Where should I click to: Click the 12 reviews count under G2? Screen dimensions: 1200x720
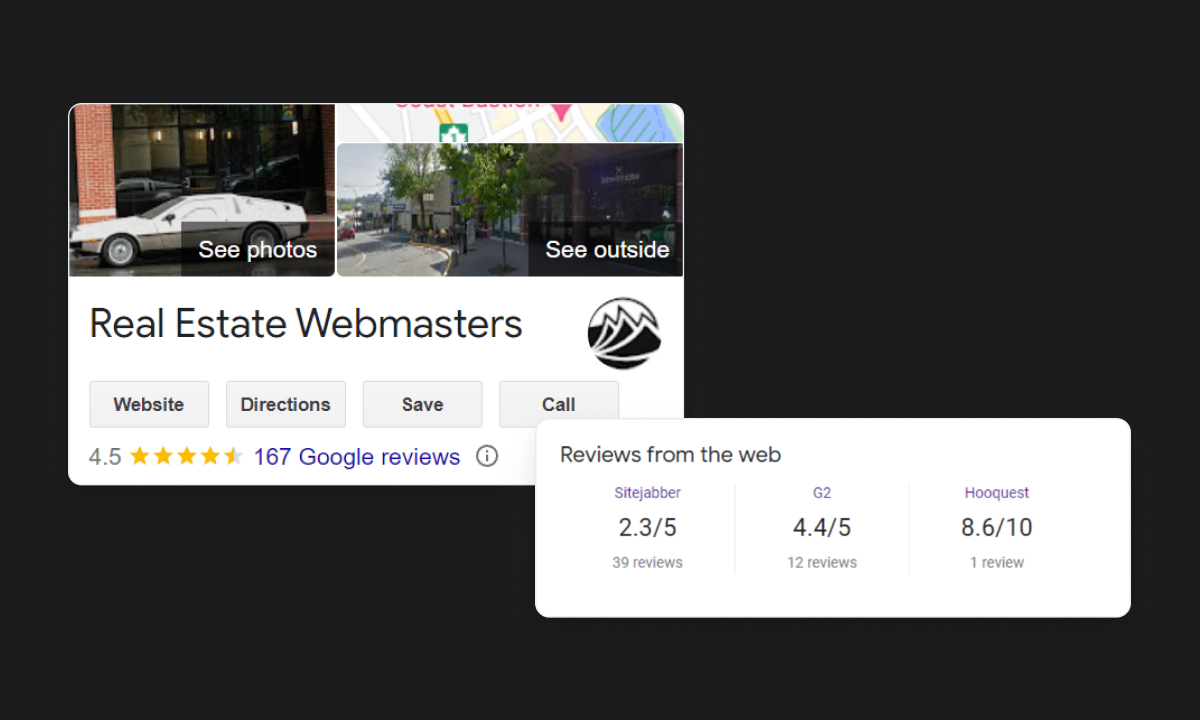[822, 563]
